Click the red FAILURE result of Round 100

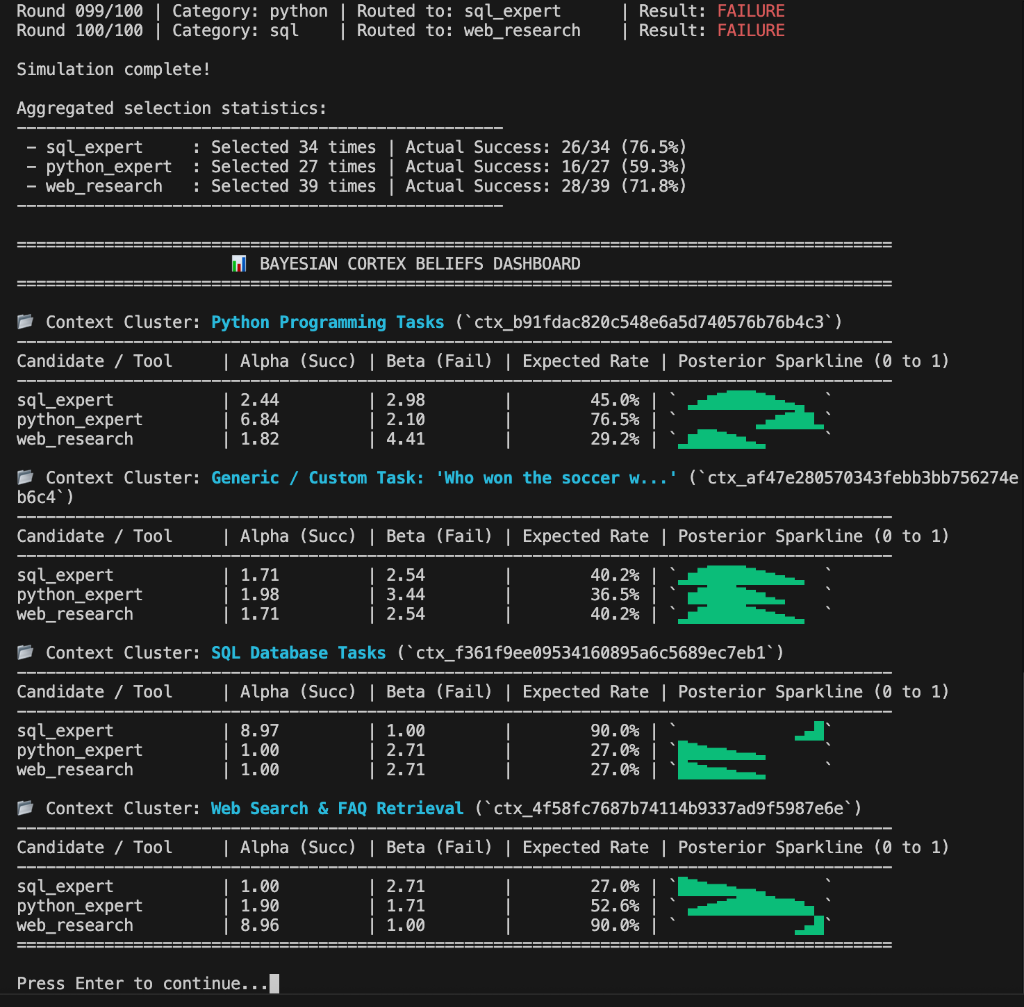[x=751, y=31]
